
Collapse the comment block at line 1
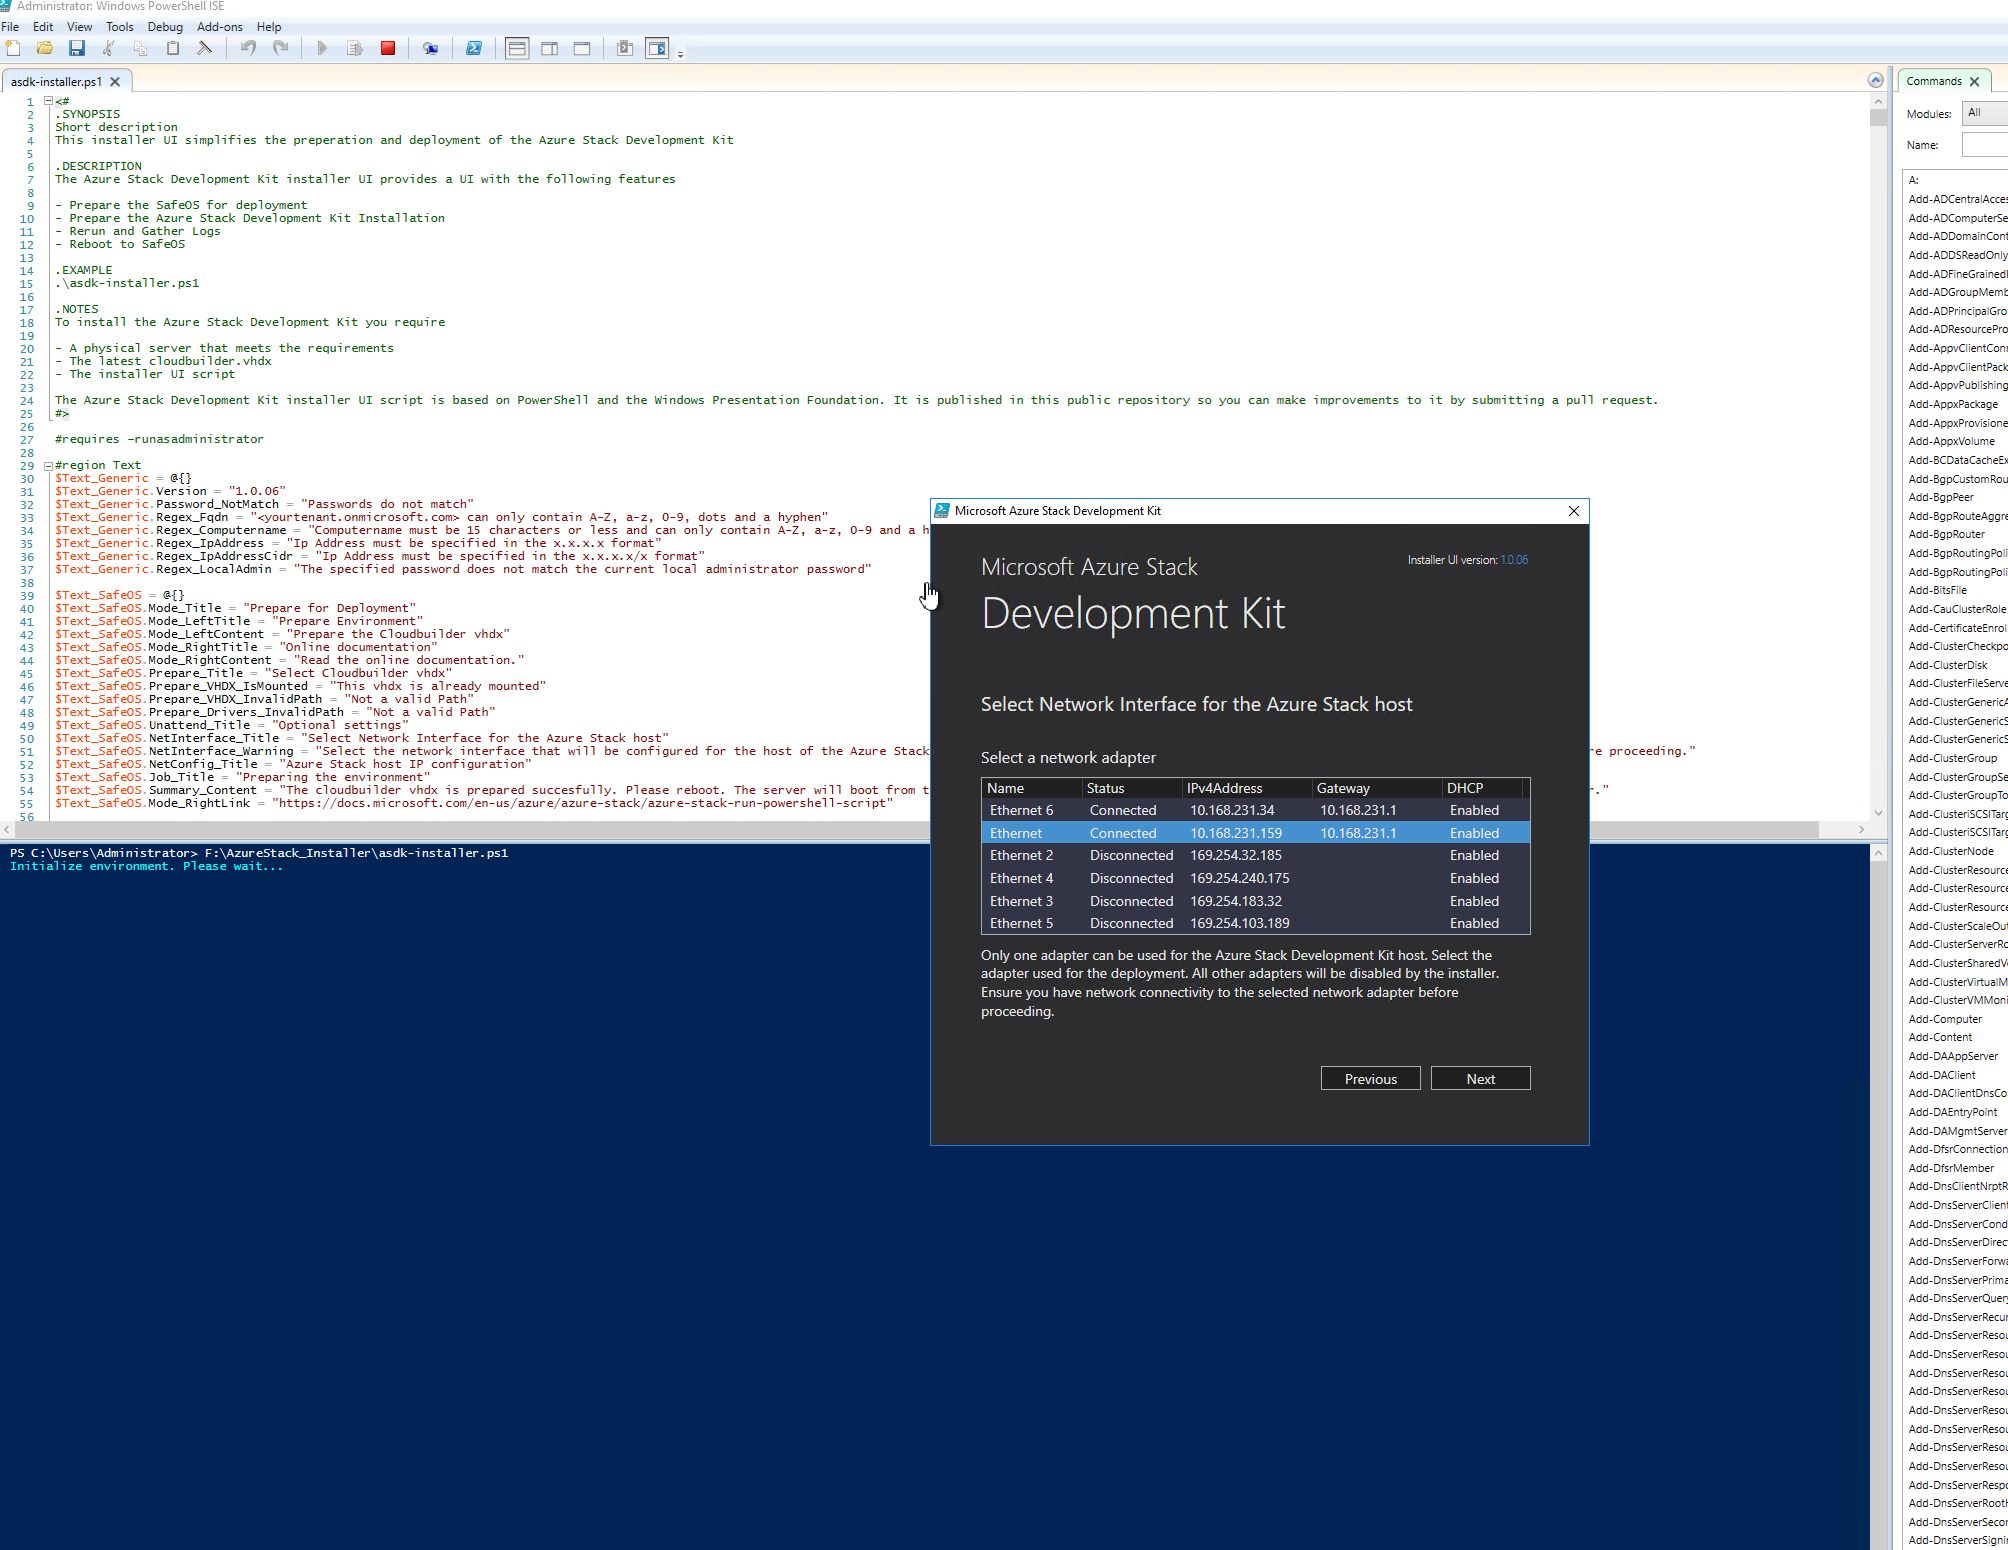point(48,101)
